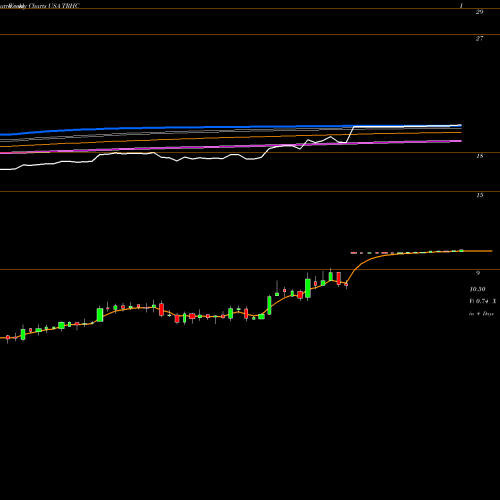Select the '15' price axis label
Screen dimensions: 500x500
(x=479, y=195)
